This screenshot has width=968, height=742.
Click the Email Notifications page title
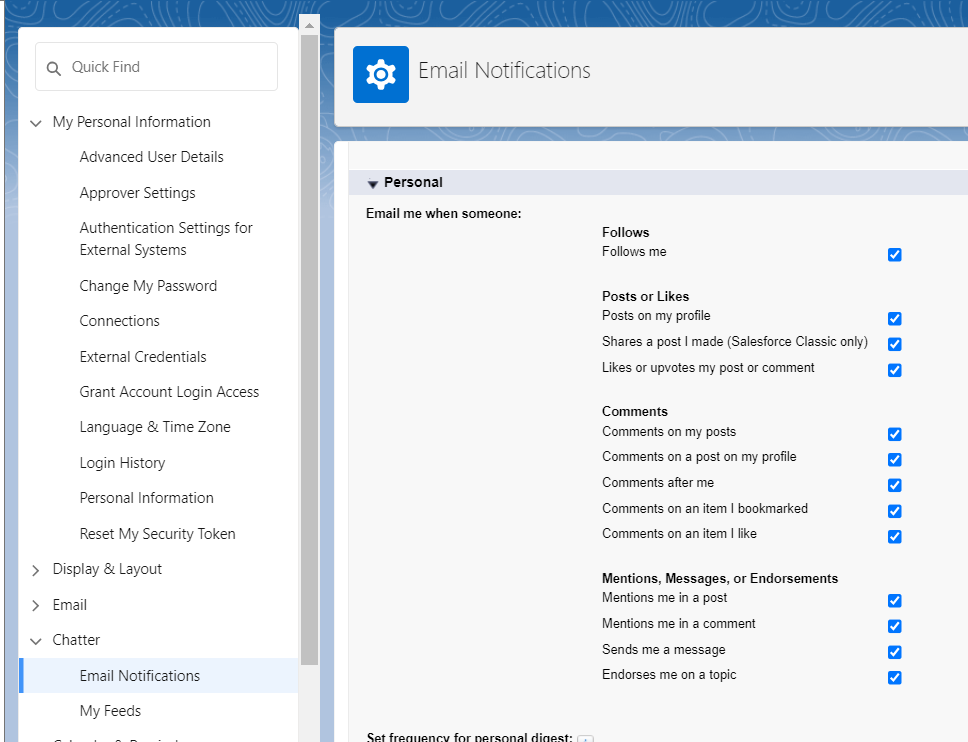tap(504, 70)
